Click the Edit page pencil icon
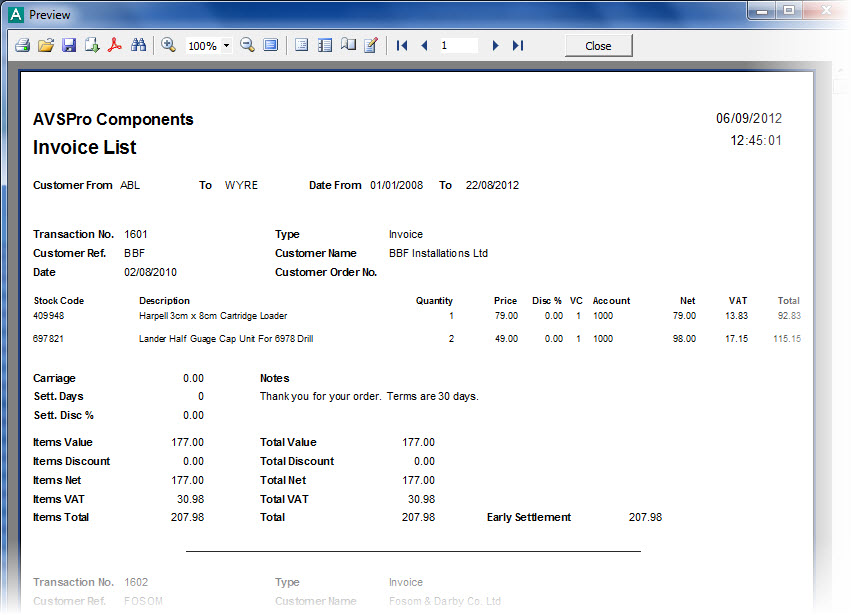 point(371,46)
